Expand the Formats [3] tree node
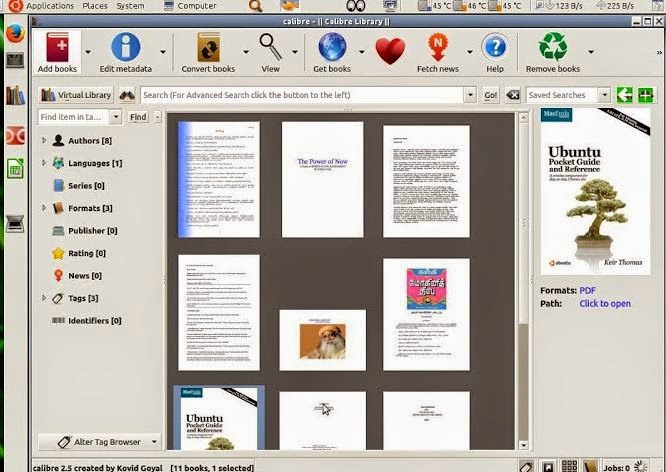 pyautogui.click(x=44, y=208)
